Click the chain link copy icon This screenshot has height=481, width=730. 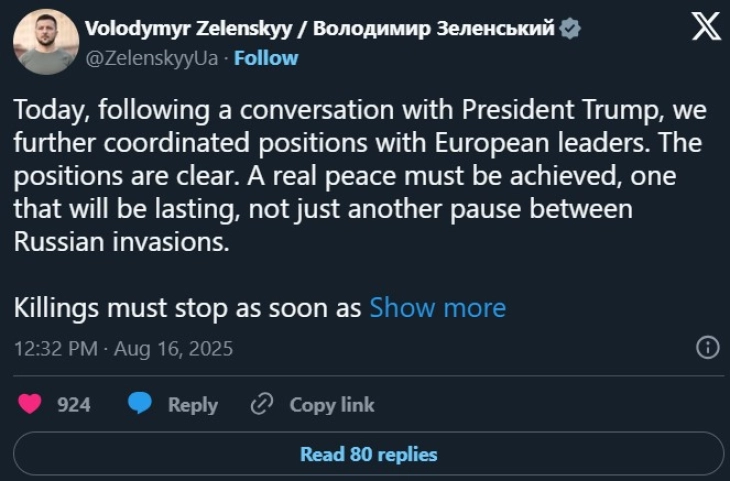[262, 404]
